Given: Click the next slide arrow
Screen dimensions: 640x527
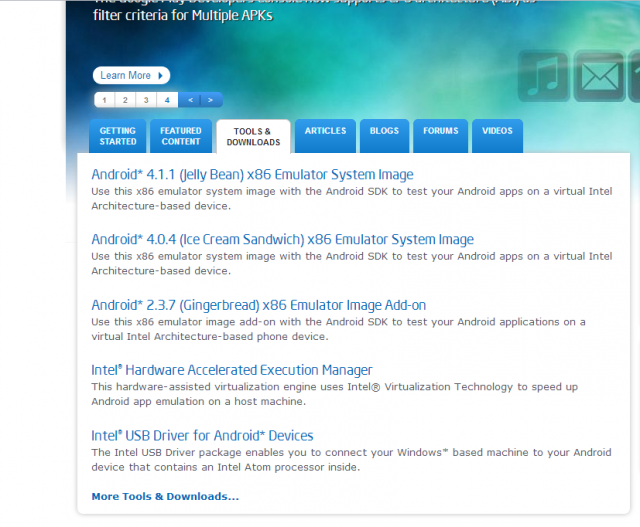Looking at the screenshot, I should (211, 100).
